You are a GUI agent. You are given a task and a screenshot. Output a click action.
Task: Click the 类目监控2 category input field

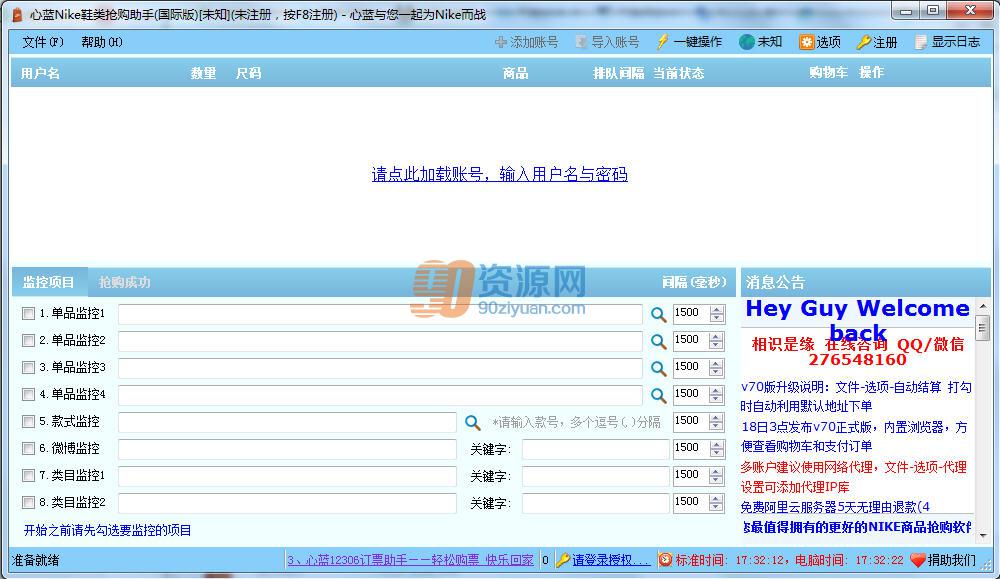[x=287, y=503]
